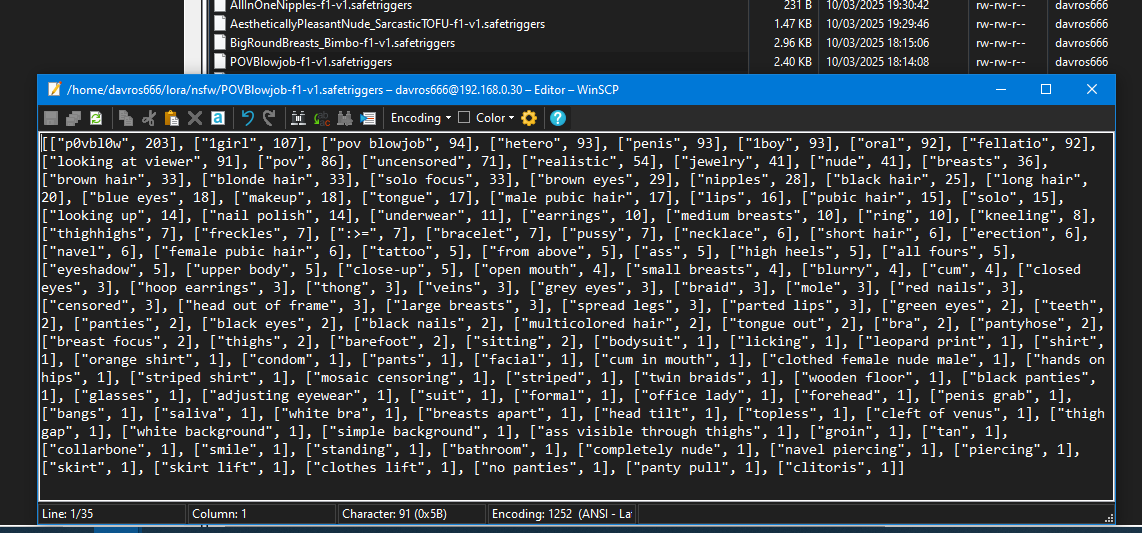Viewport: 1142px width, 533px height.
Task: Click the date 10/03/2025 18:15:06
Action: click(878, 43)
